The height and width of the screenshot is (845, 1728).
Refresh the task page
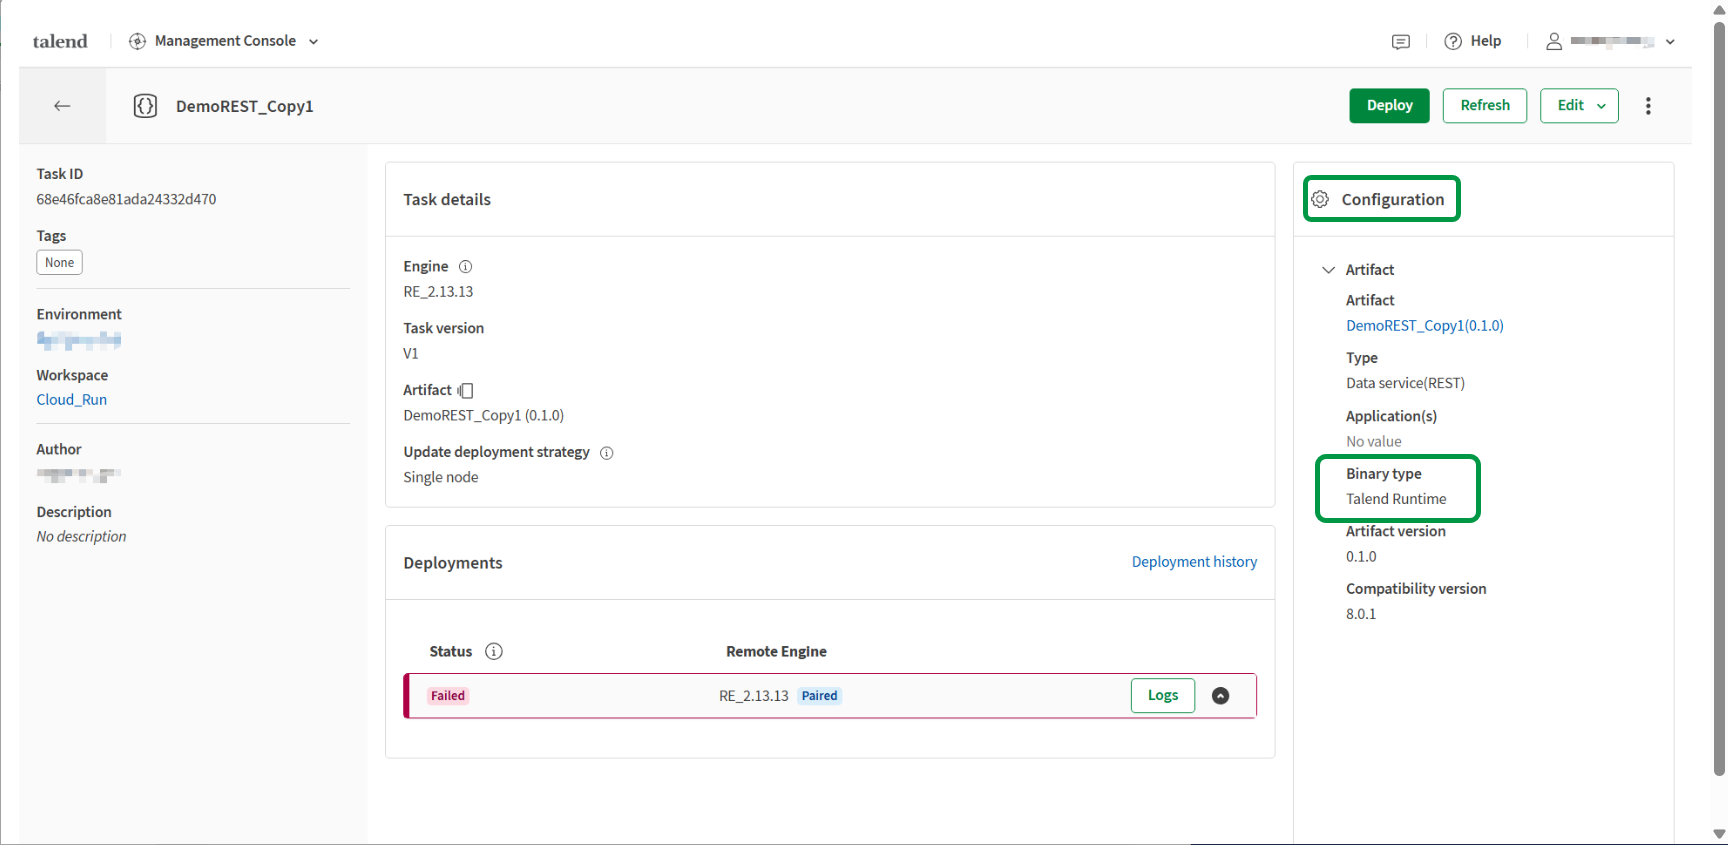coord(1485,106)
